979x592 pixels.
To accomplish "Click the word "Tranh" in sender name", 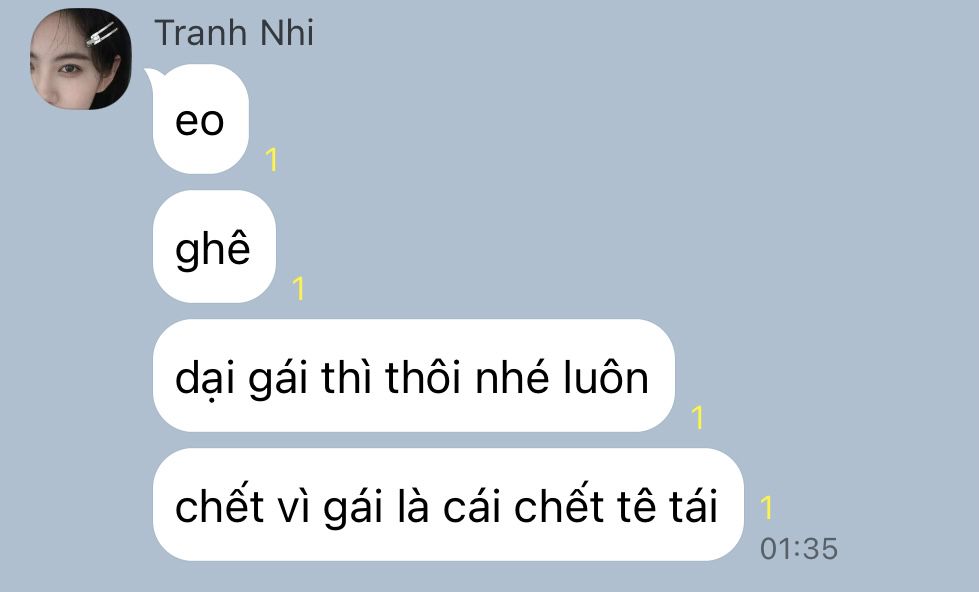I will (x=201, y=32).
